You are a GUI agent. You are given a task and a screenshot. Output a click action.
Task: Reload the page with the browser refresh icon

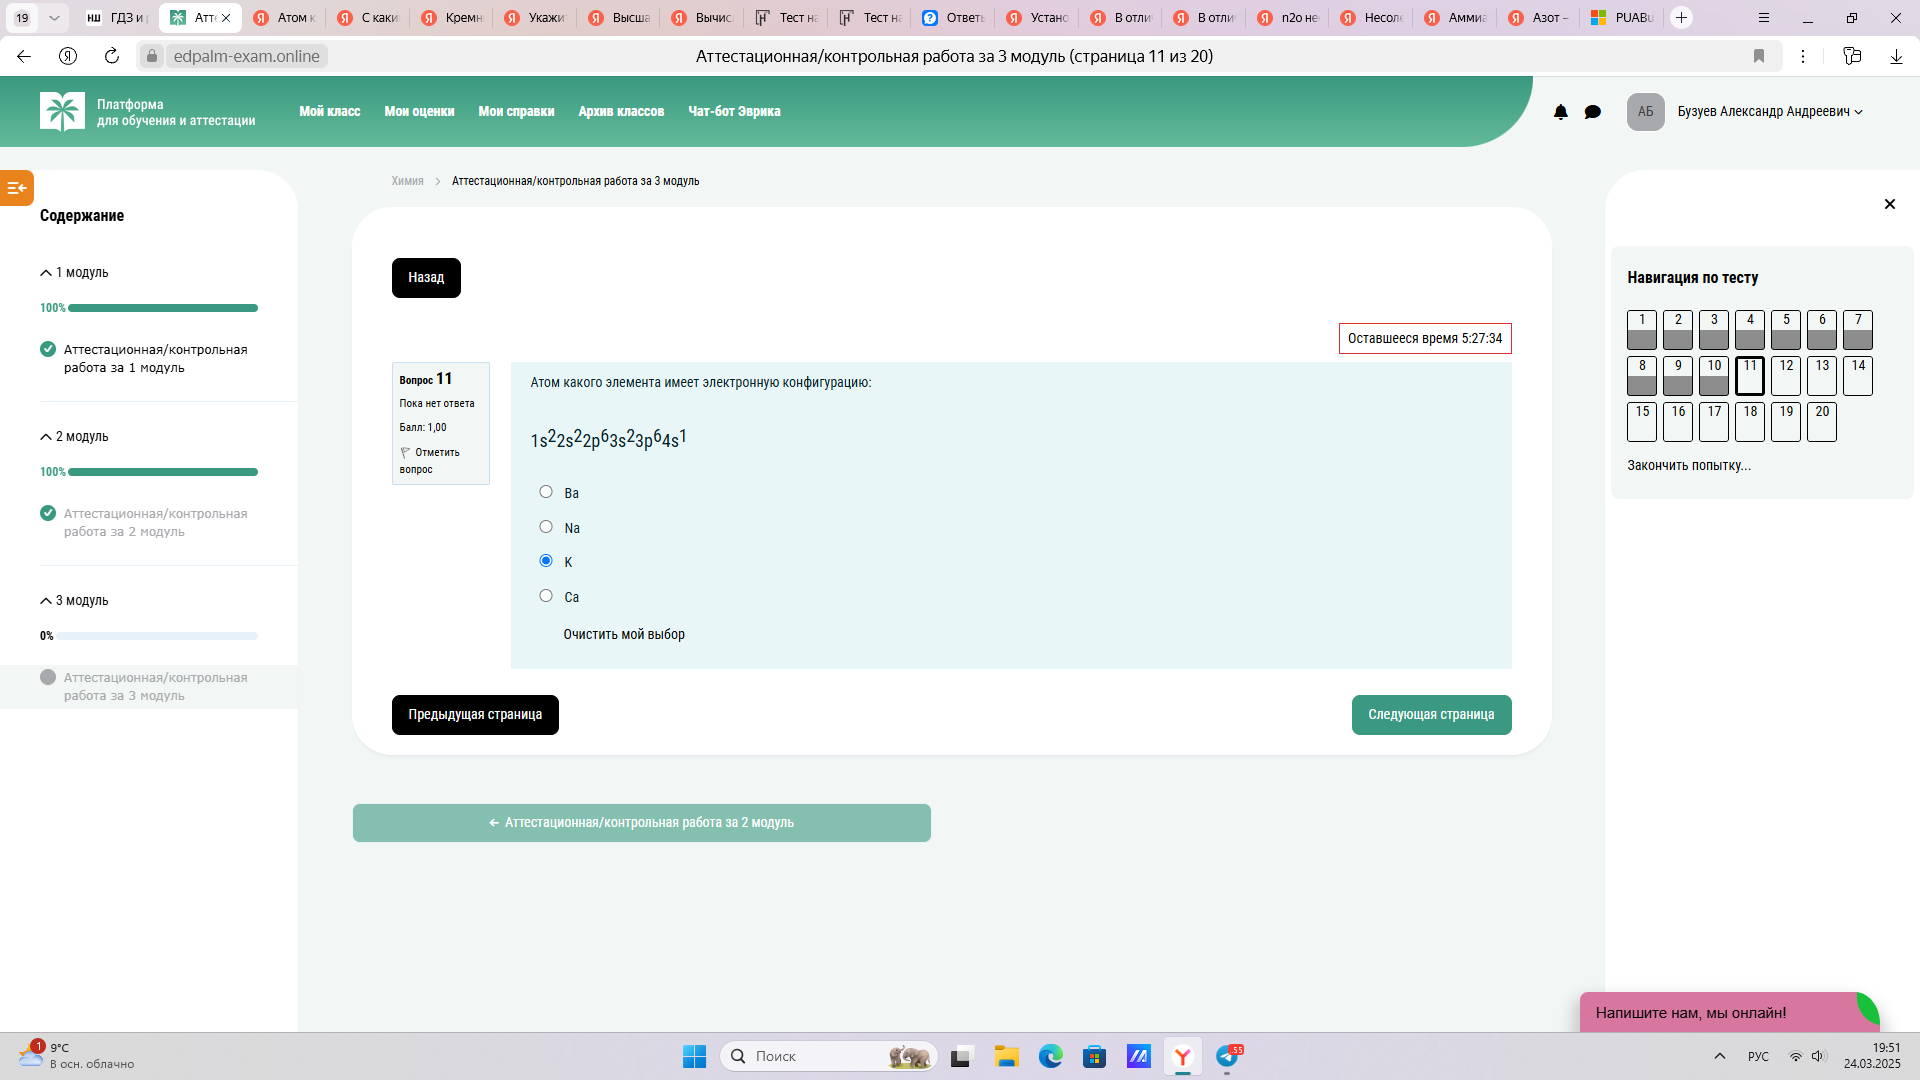coord(112,56)
